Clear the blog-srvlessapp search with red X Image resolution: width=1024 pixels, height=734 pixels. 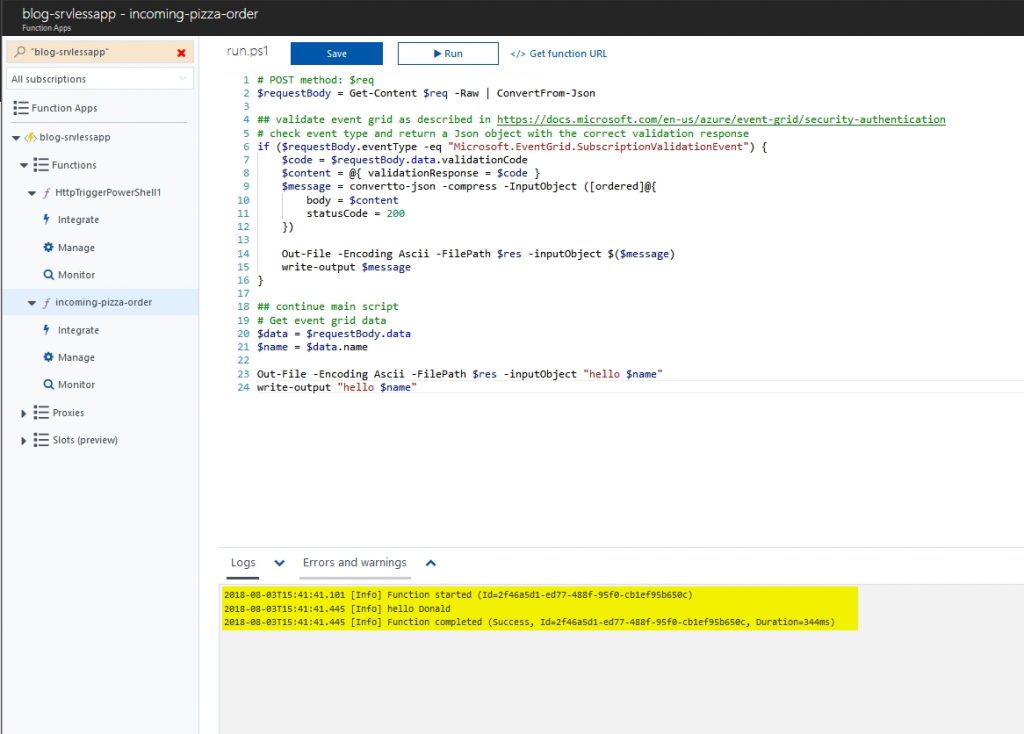pyautogui.click(x=182, y=53)
